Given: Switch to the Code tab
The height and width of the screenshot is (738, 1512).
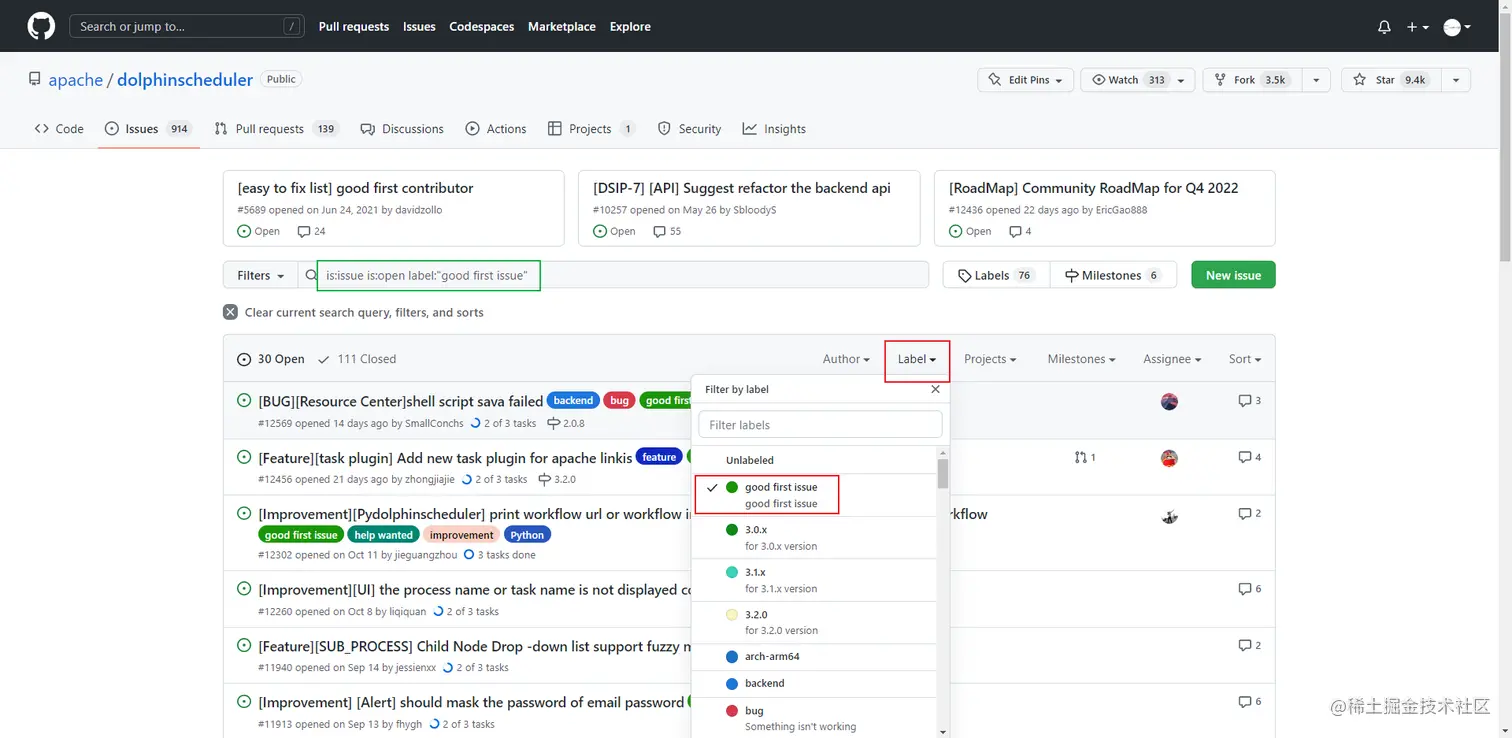Looking at the screenshot, I should [x=59, y=129].
